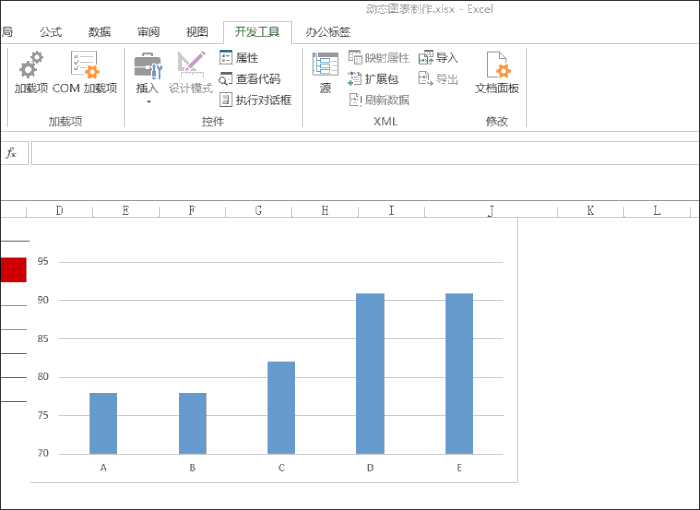Click category axis label C
Image resolution: width=700 pixels, height=510 pixels.
click(x=281, y=468)
